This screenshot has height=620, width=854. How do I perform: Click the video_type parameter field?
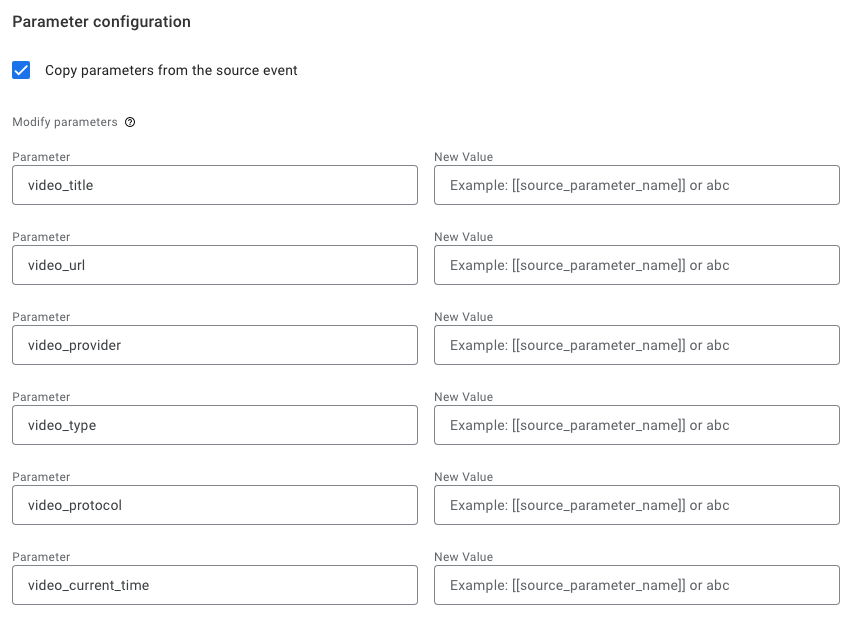click(215, 425)
